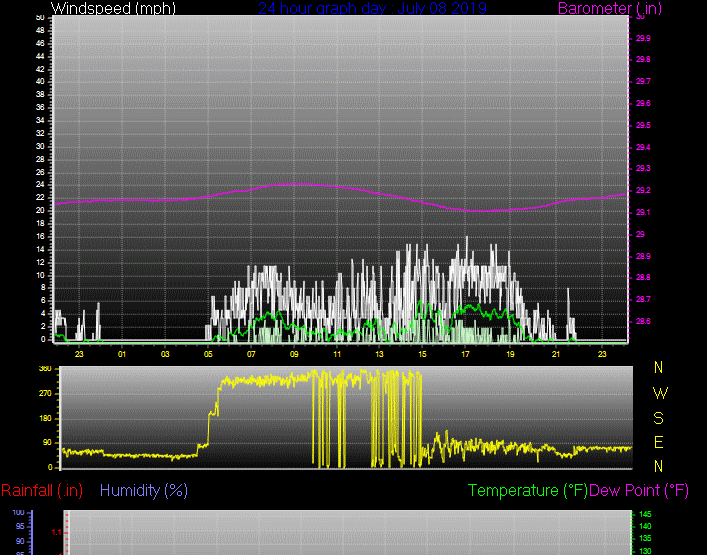The height and width of the screenshot is (555, 707).
Task: Click the 01 hour mark on time axis
Action: click(122, 353)
